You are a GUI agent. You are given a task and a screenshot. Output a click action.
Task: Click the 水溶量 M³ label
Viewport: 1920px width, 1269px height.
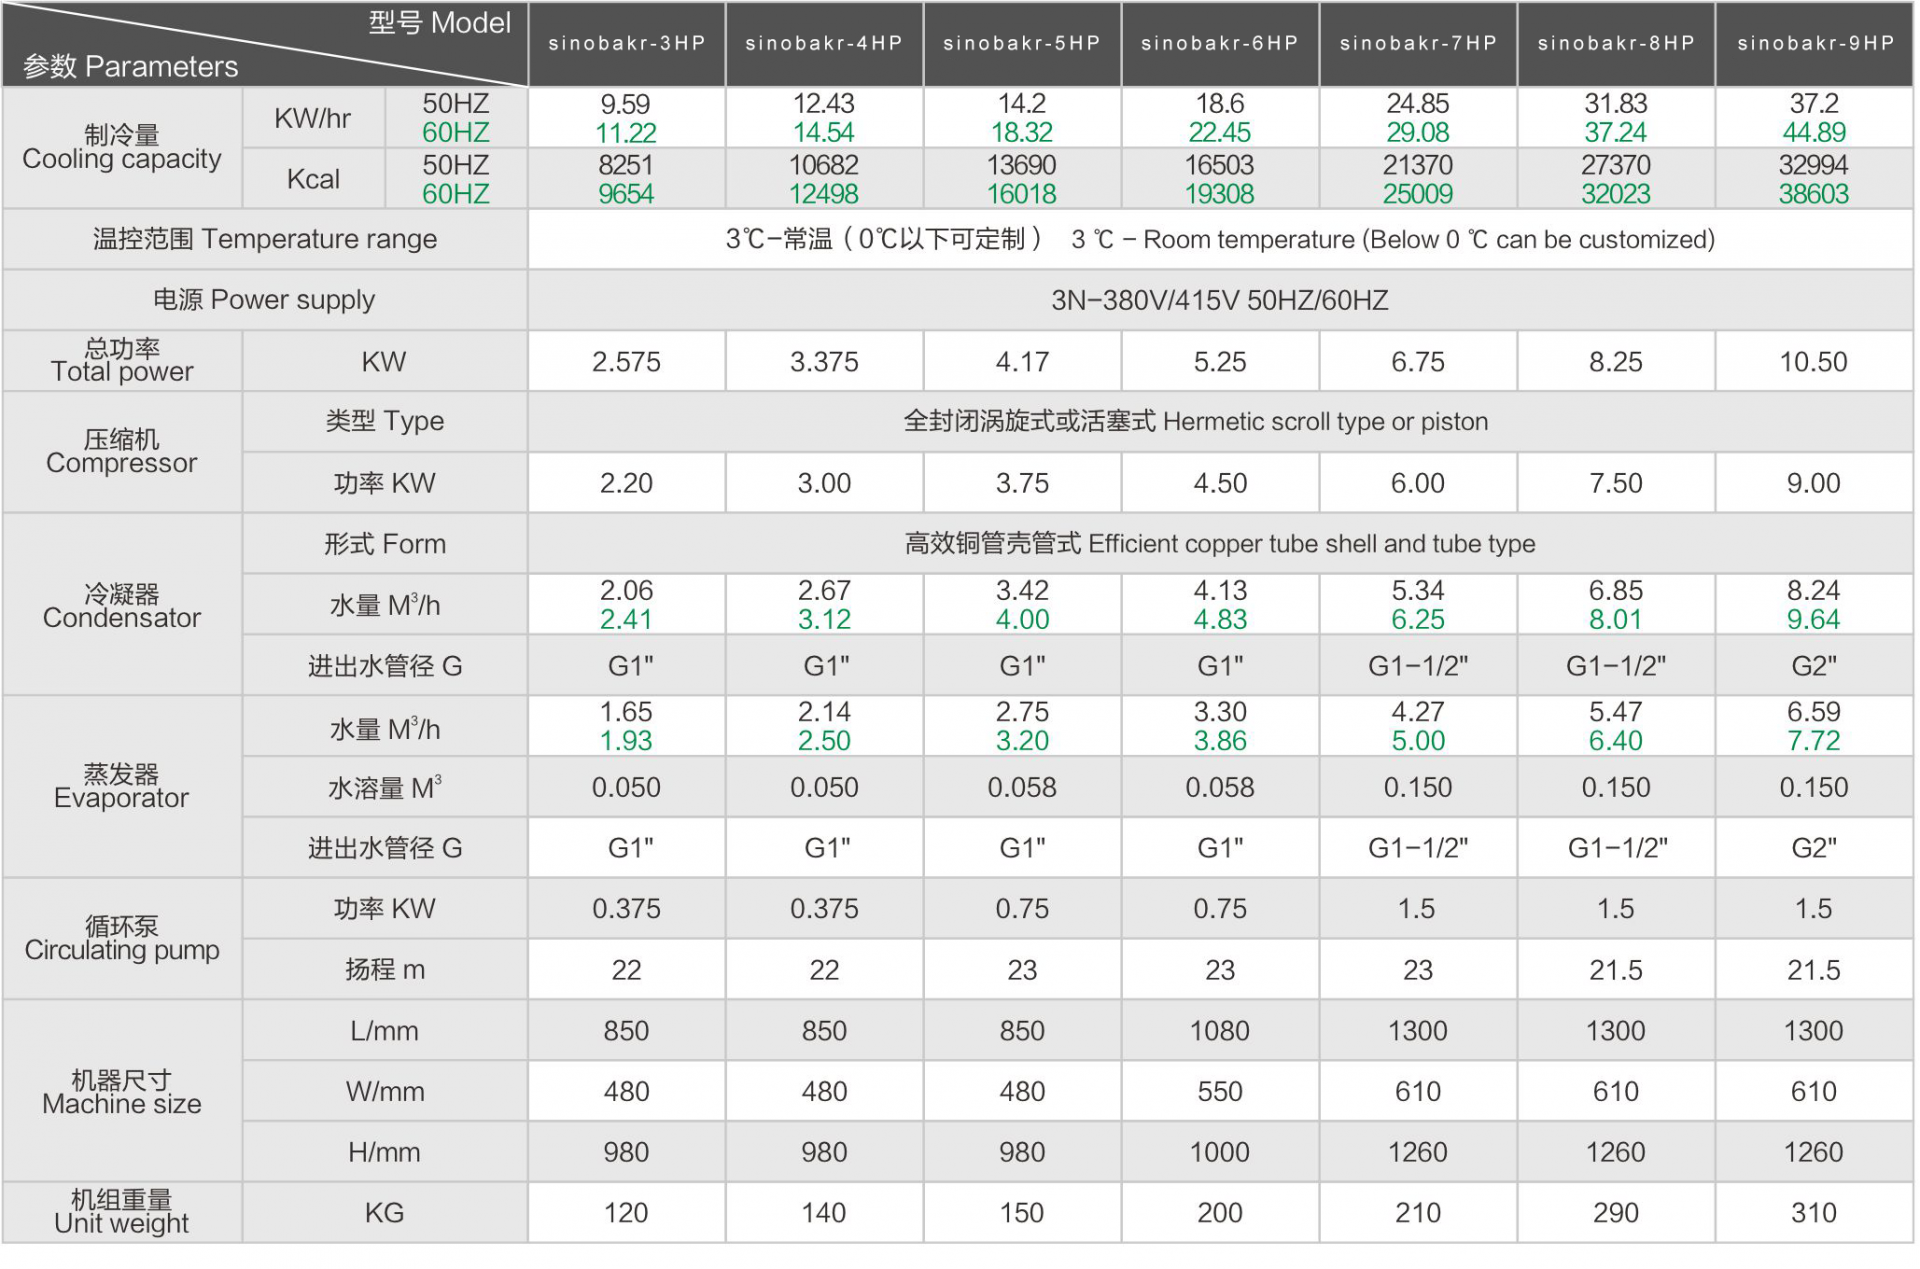pyautogui.click(x=385, y=788)
